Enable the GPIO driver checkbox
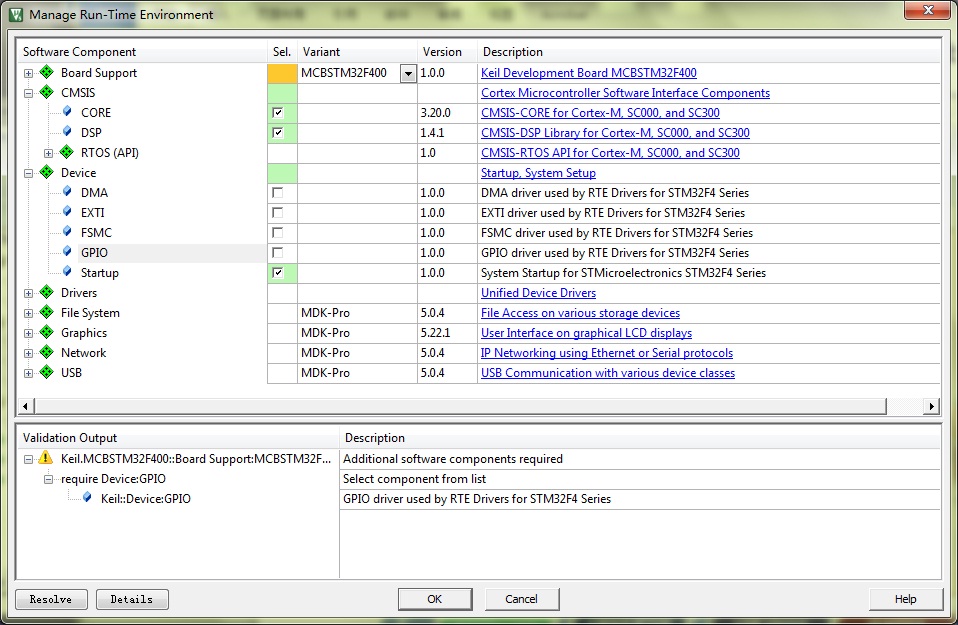The width and height of the screenshot is (958, 625). coord(278,252)
